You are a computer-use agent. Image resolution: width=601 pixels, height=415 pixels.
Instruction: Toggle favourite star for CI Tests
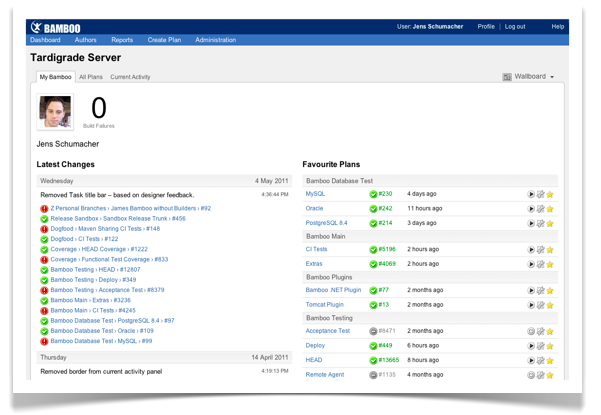(x=550, y=250)
